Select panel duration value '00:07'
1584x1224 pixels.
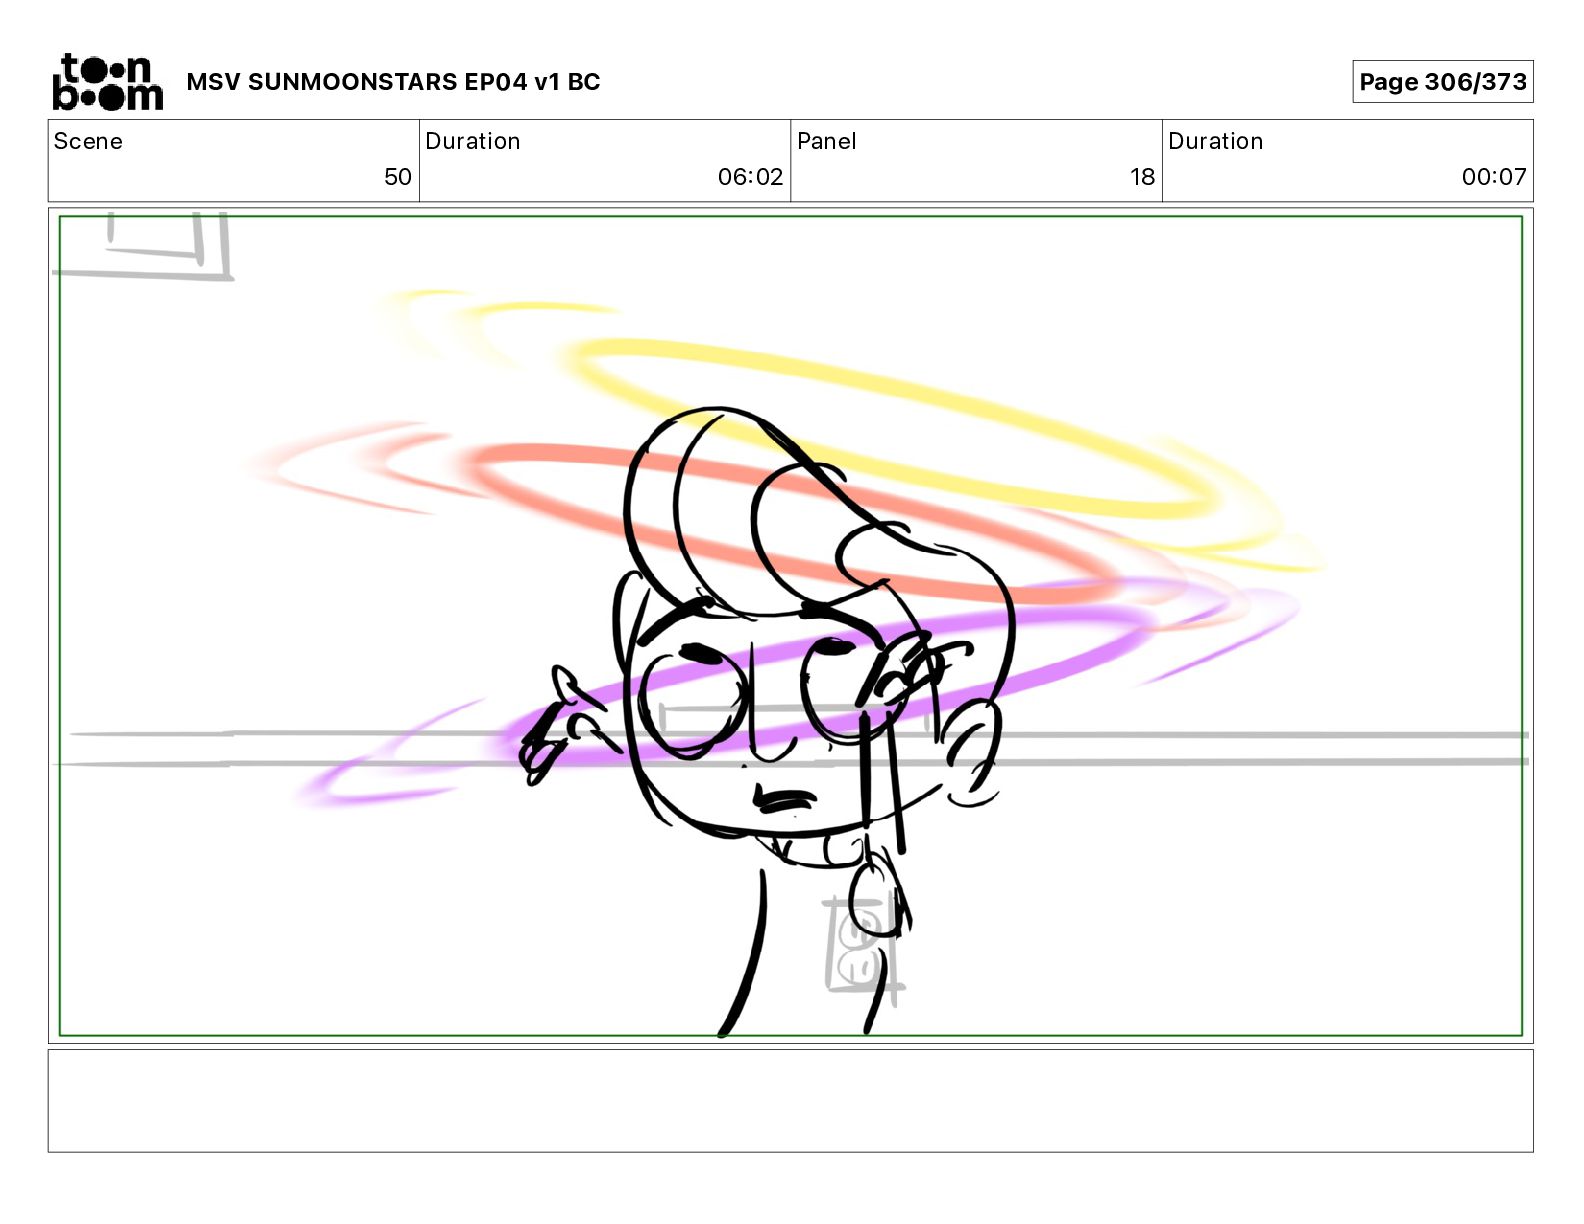point(1494,177)
